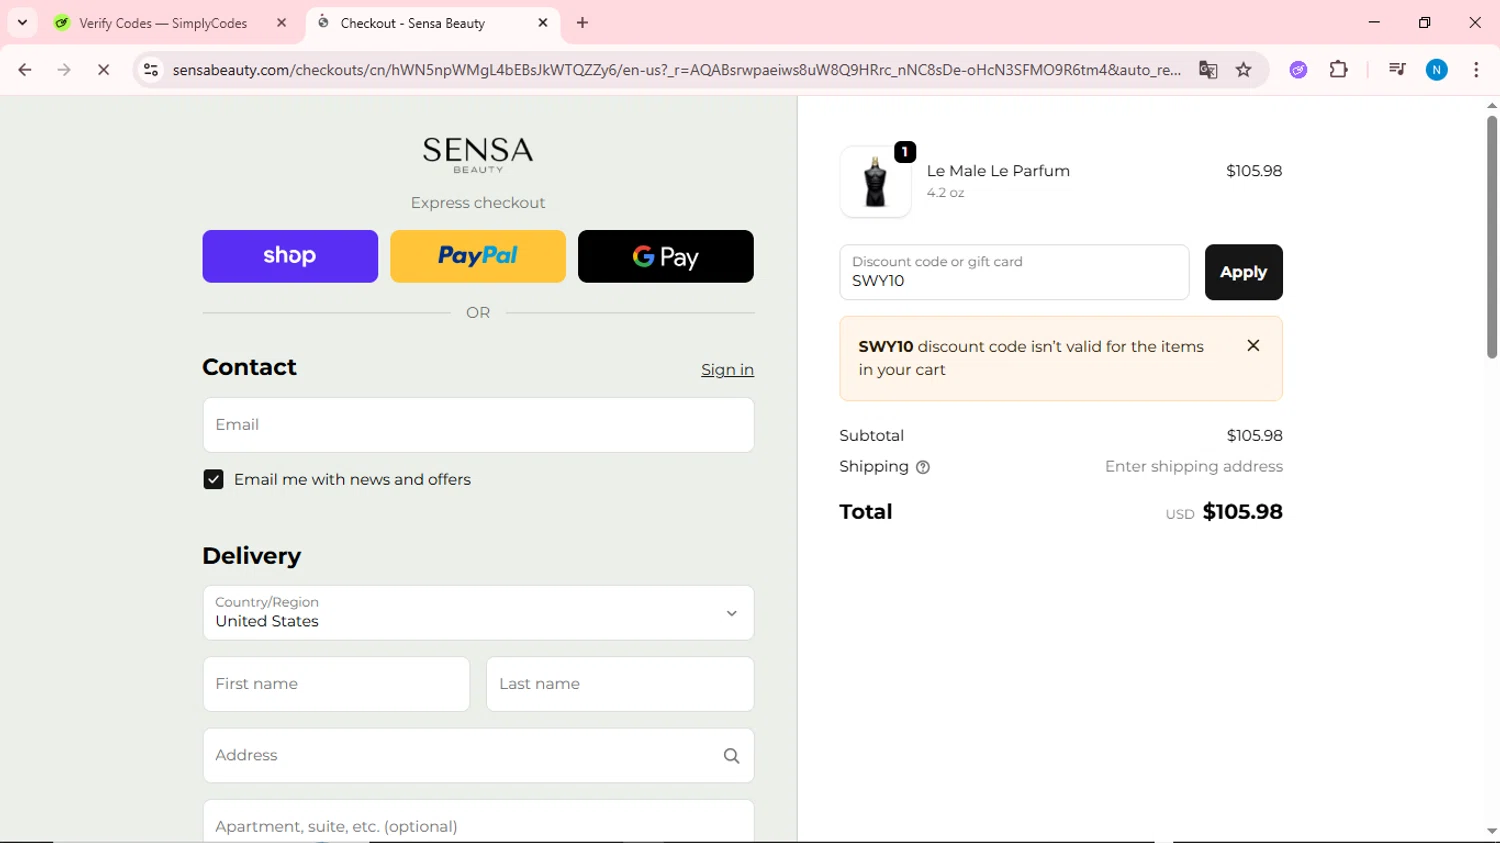Click the discount code input field

(1014, 272)
